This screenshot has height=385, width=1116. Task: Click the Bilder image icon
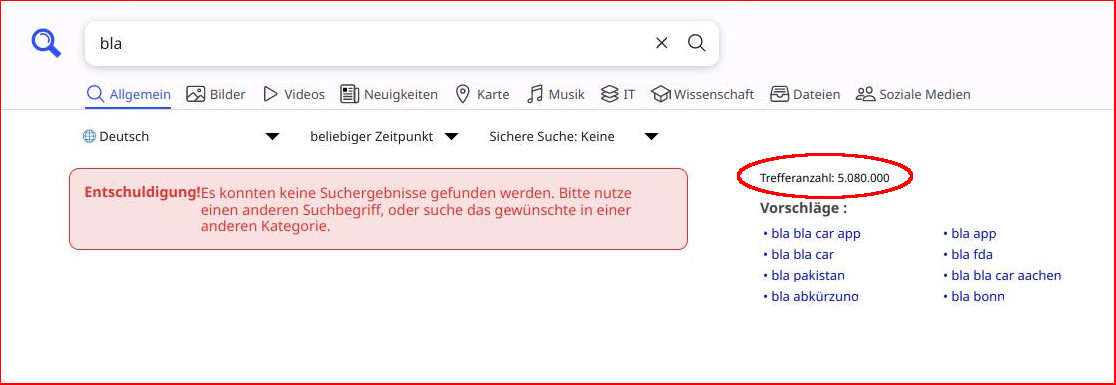coord(196,94)
